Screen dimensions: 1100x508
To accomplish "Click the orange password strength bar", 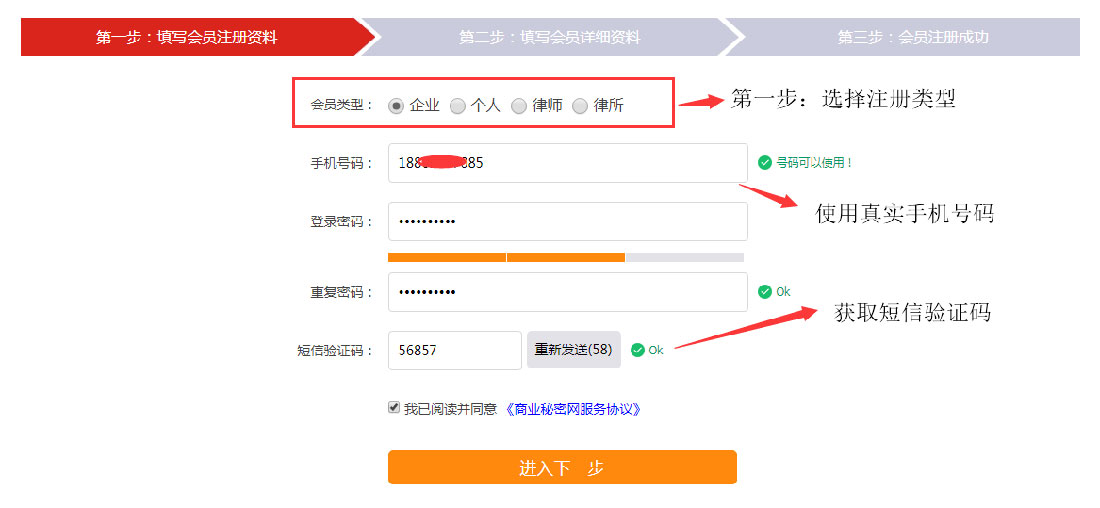I will click(507, 258).
